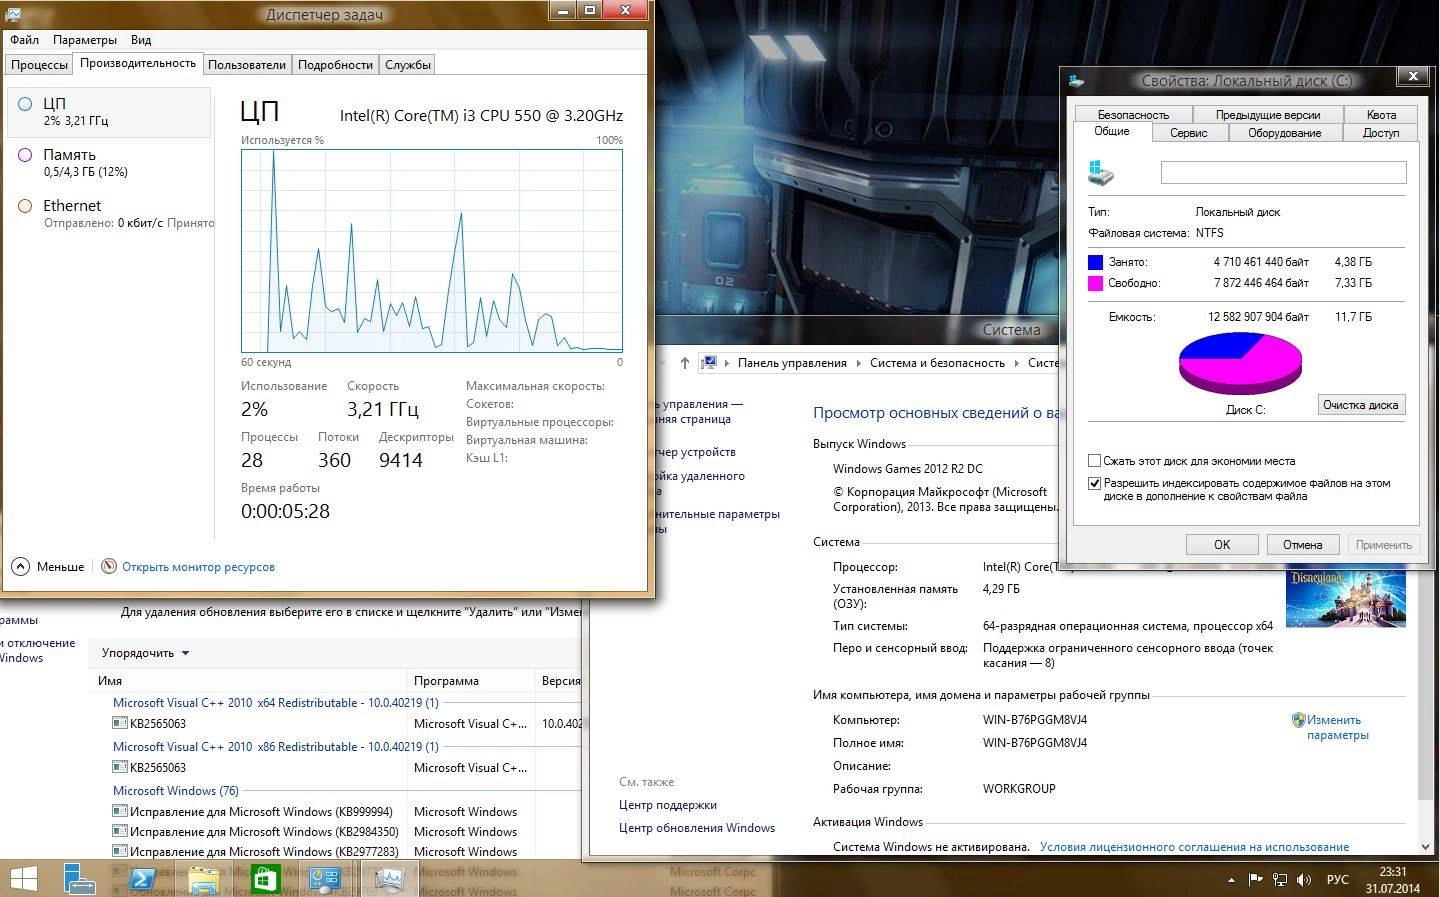Open Оборудование tab in disk properties

(x=1284, y=132)
